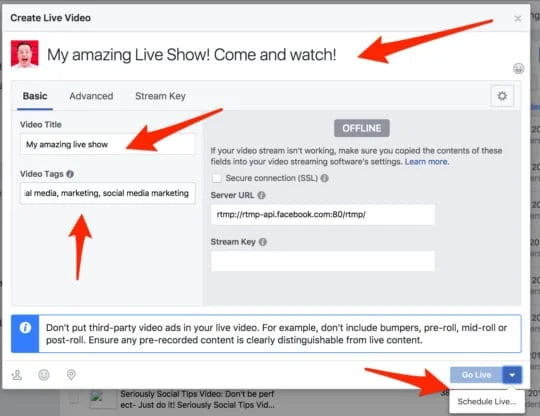
Task: Click the Video Title input field
Action: click(x=107, y=144)
